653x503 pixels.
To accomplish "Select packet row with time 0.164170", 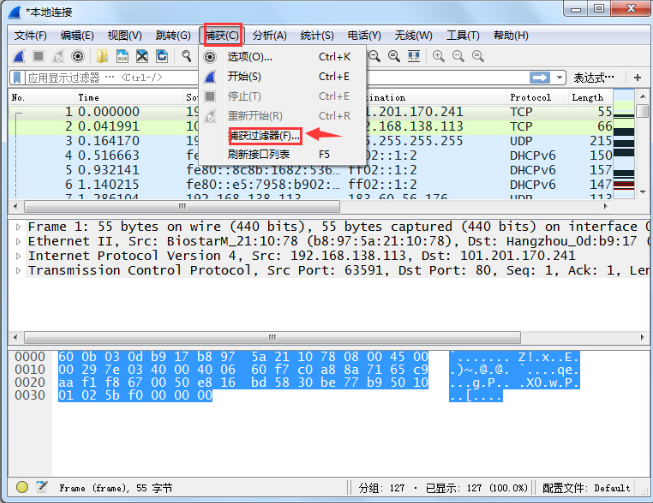I will click(x=310, y=141).
